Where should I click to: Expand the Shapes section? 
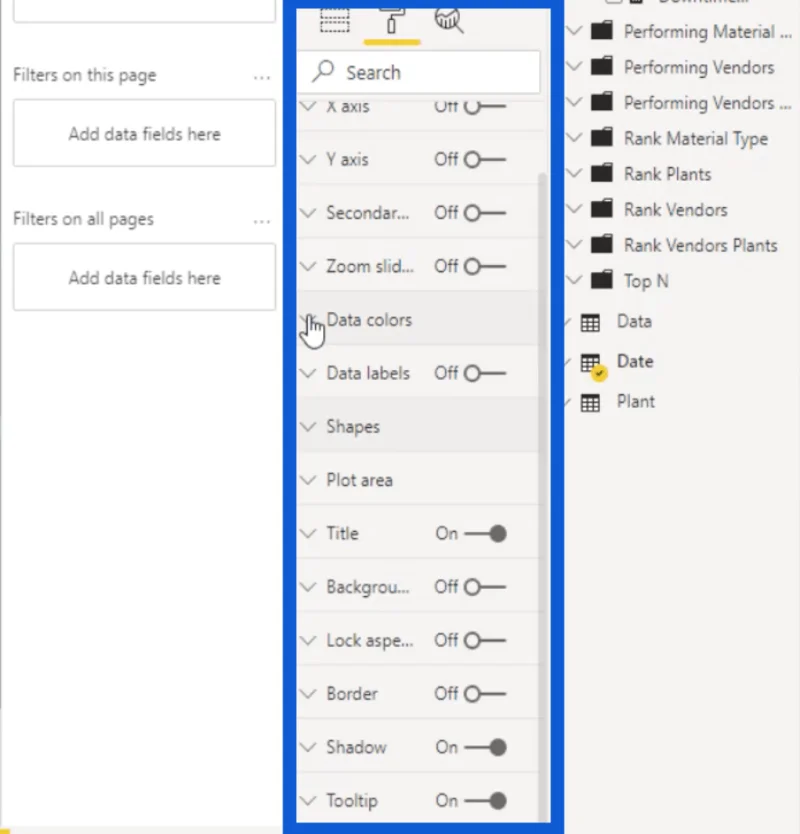pos(417,427)
